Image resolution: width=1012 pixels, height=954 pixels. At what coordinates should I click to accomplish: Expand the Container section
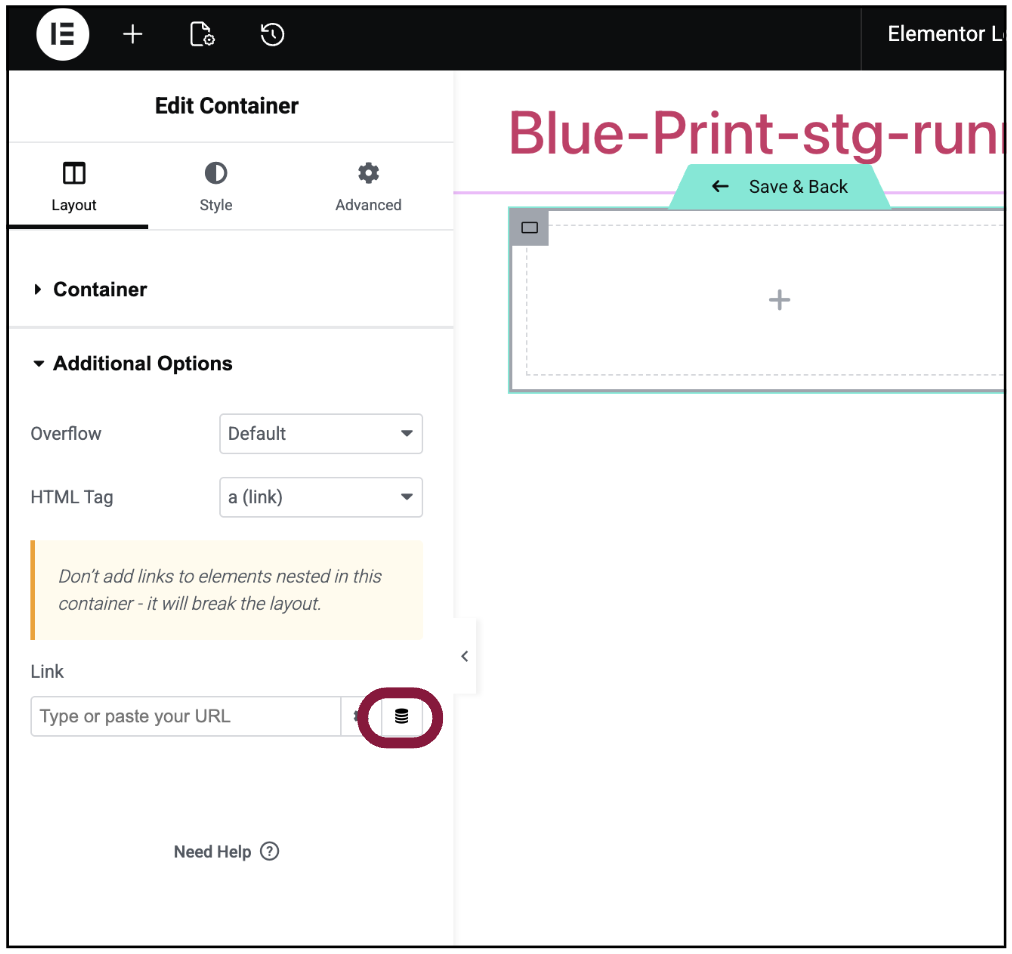[100, 289]
